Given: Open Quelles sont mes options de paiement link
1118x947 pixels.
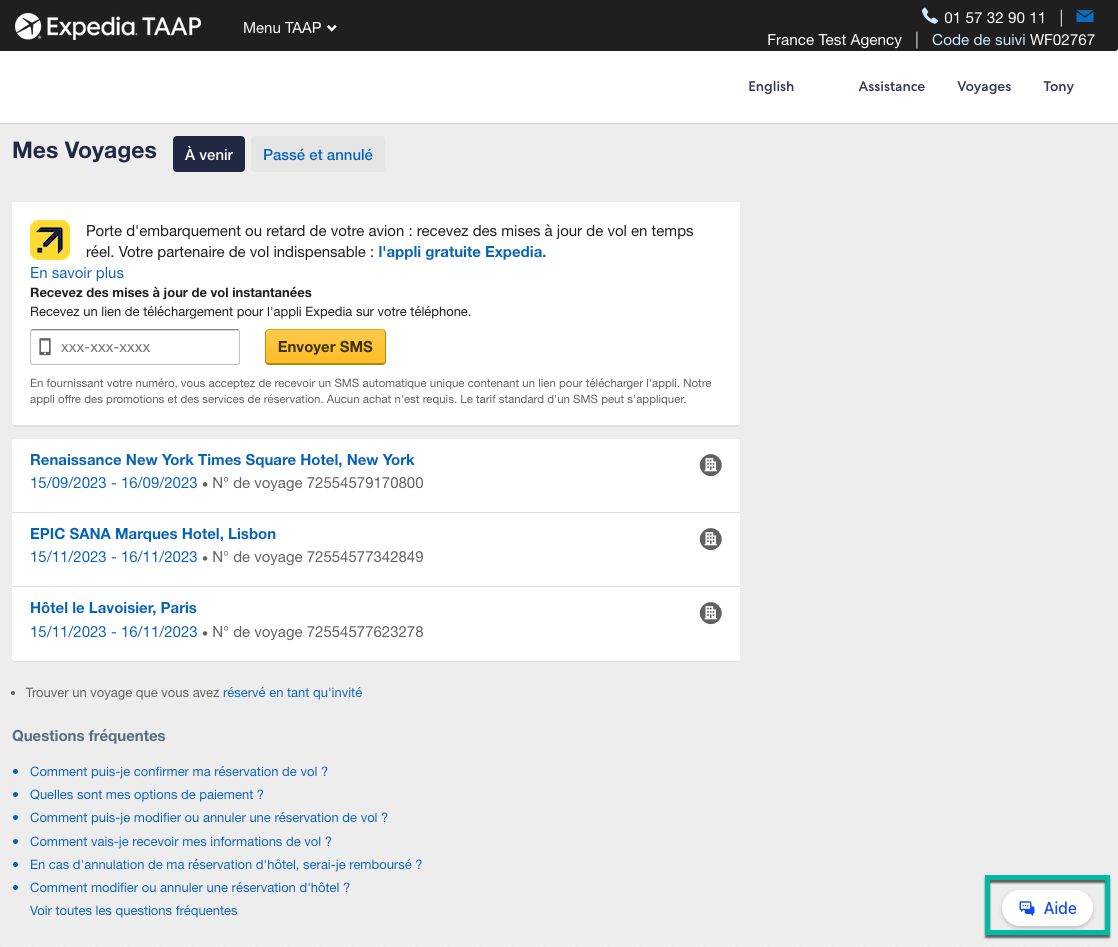Looking at the screenshot, I should point(147,794).
